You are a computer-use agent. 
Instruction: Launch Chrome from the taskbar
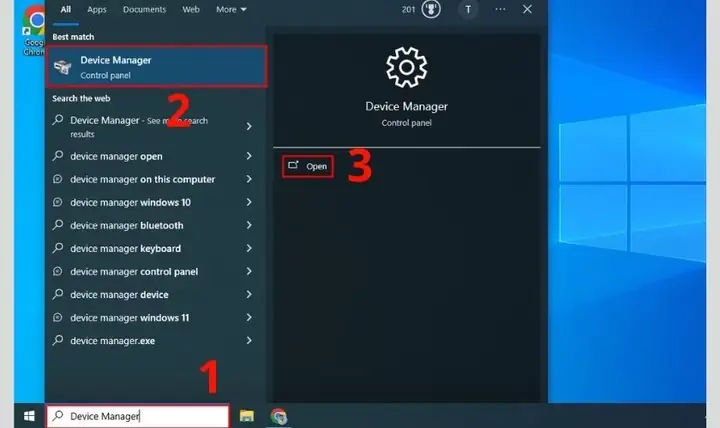tap(279, 416)
